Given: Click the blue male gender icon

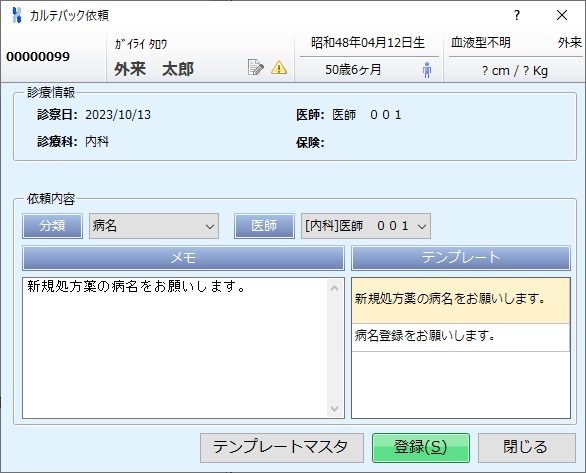Looking at the screenshot, I should tap(427, 70).
